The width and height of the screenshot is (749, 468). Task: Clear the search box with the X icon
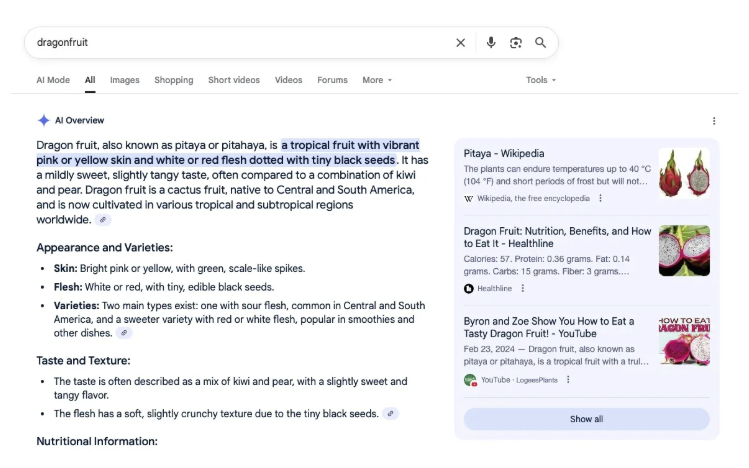pyautogui.click(x=460, y=43)
